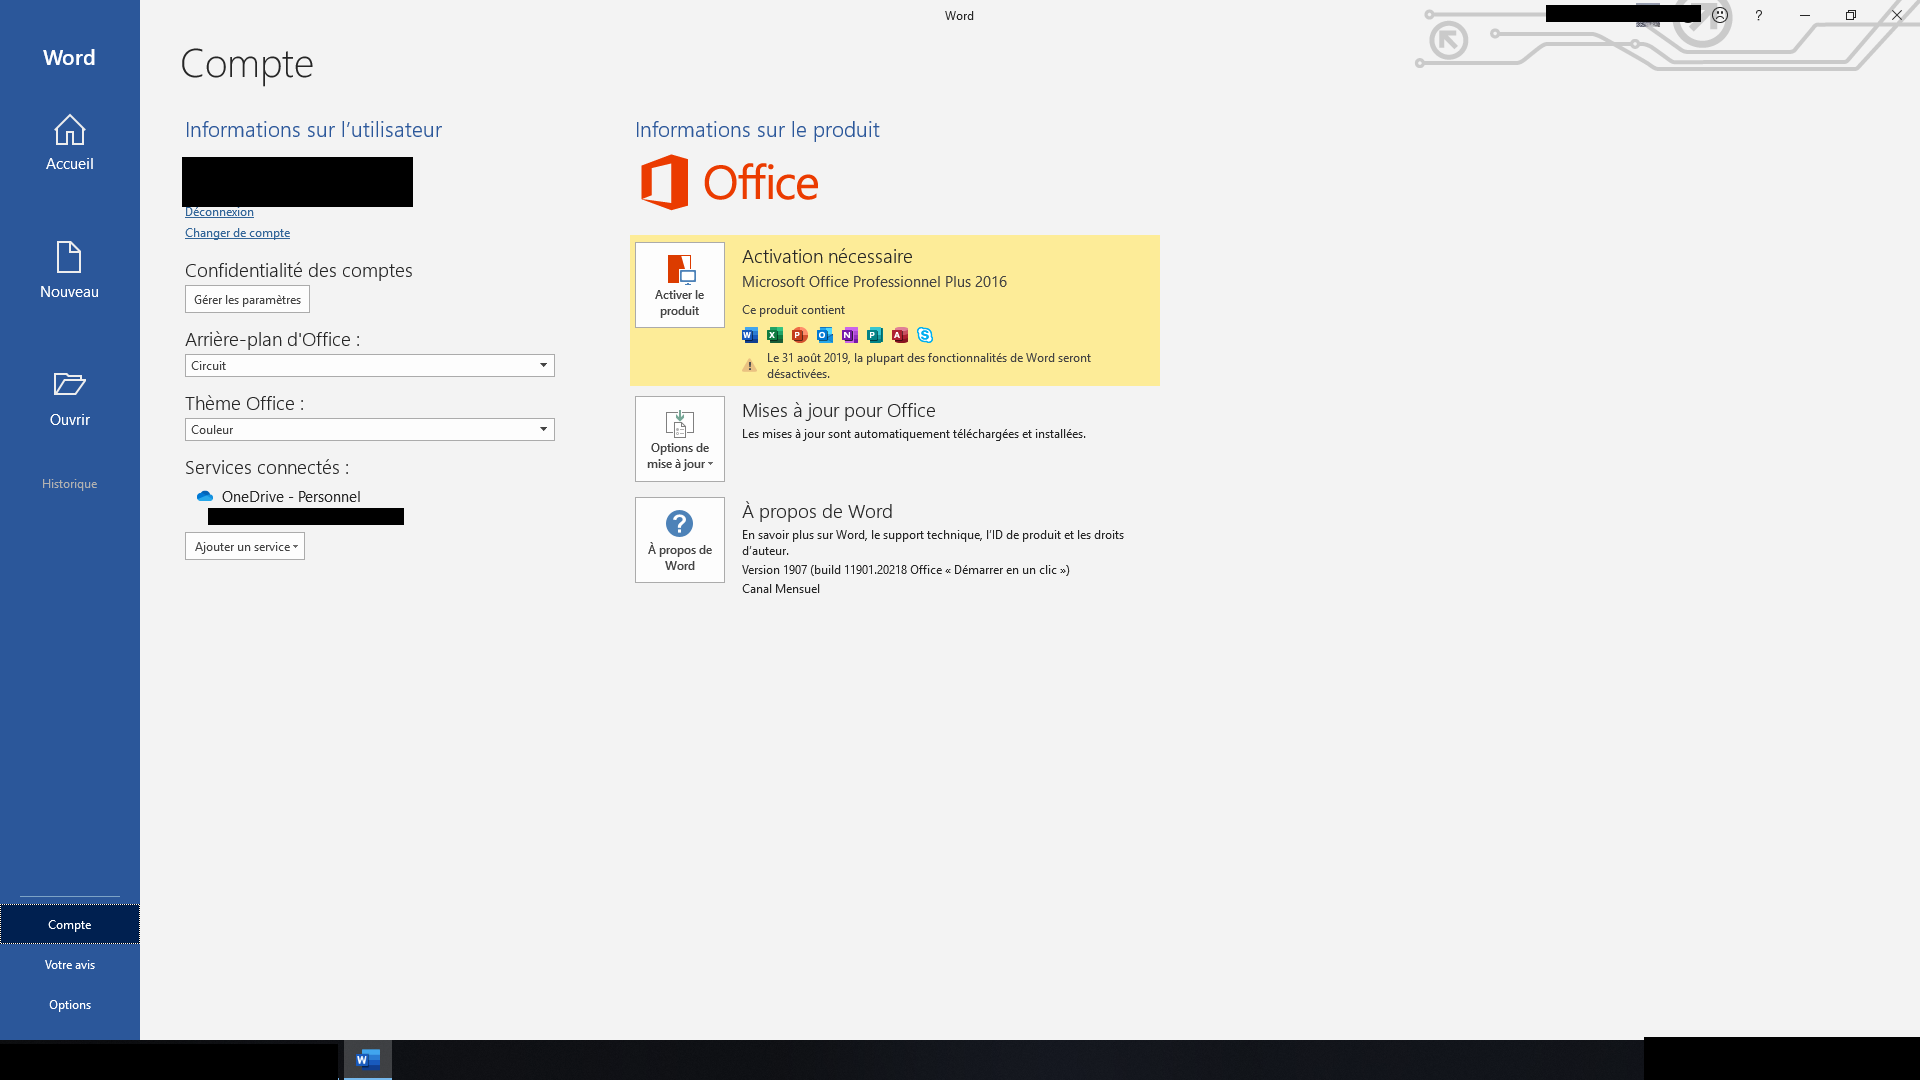Click the Skype app icon in product list
Image resolution: width=1920 pixels, height=1080 pixels.
coord(925,335)
